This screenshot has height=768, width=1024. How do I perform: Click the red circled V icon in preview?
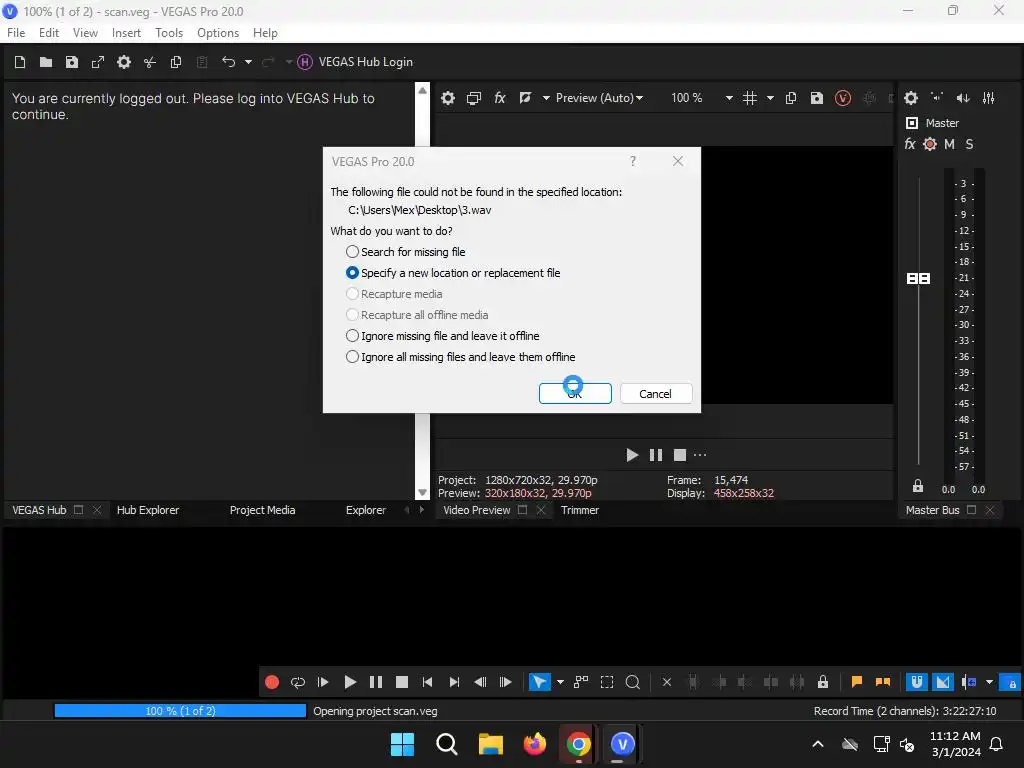842,98
